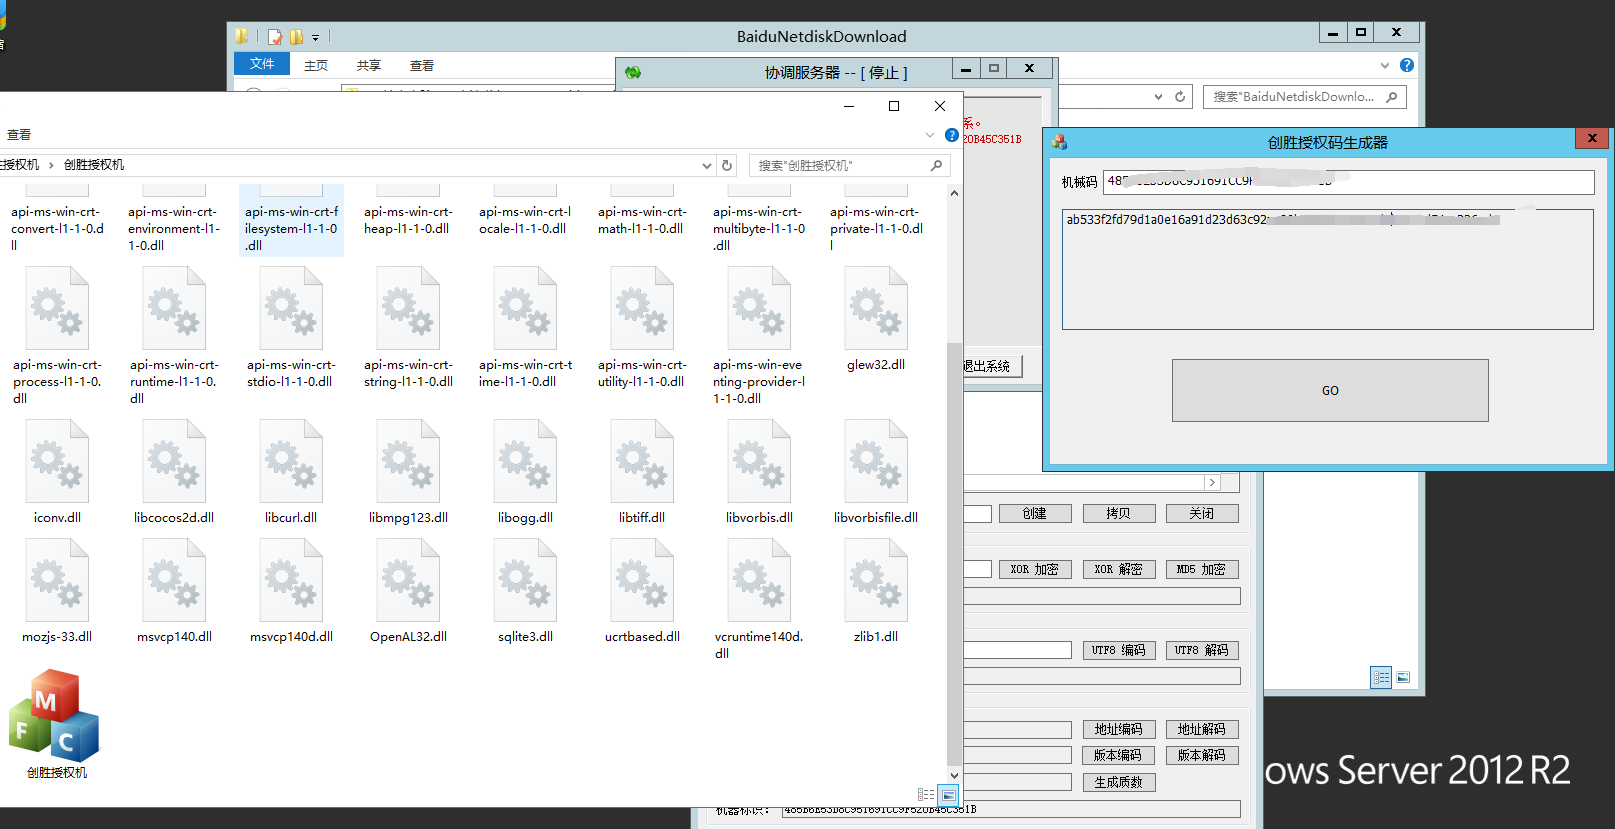
Task: Open the blue help question mark icon
Action: [x=952, y=135]
